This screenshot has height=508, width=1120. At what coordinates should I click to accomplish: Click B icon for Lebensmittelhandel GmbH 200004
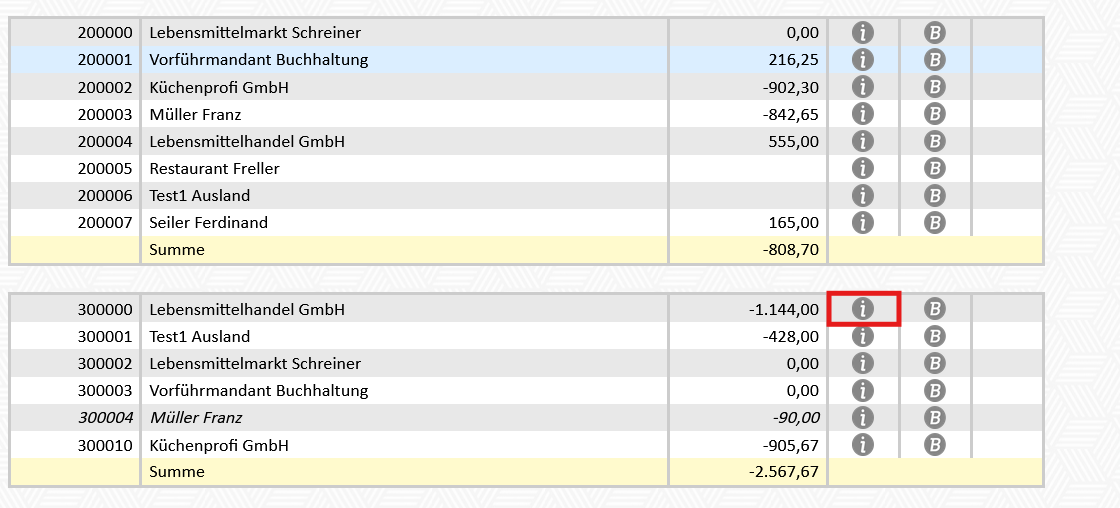934,141
